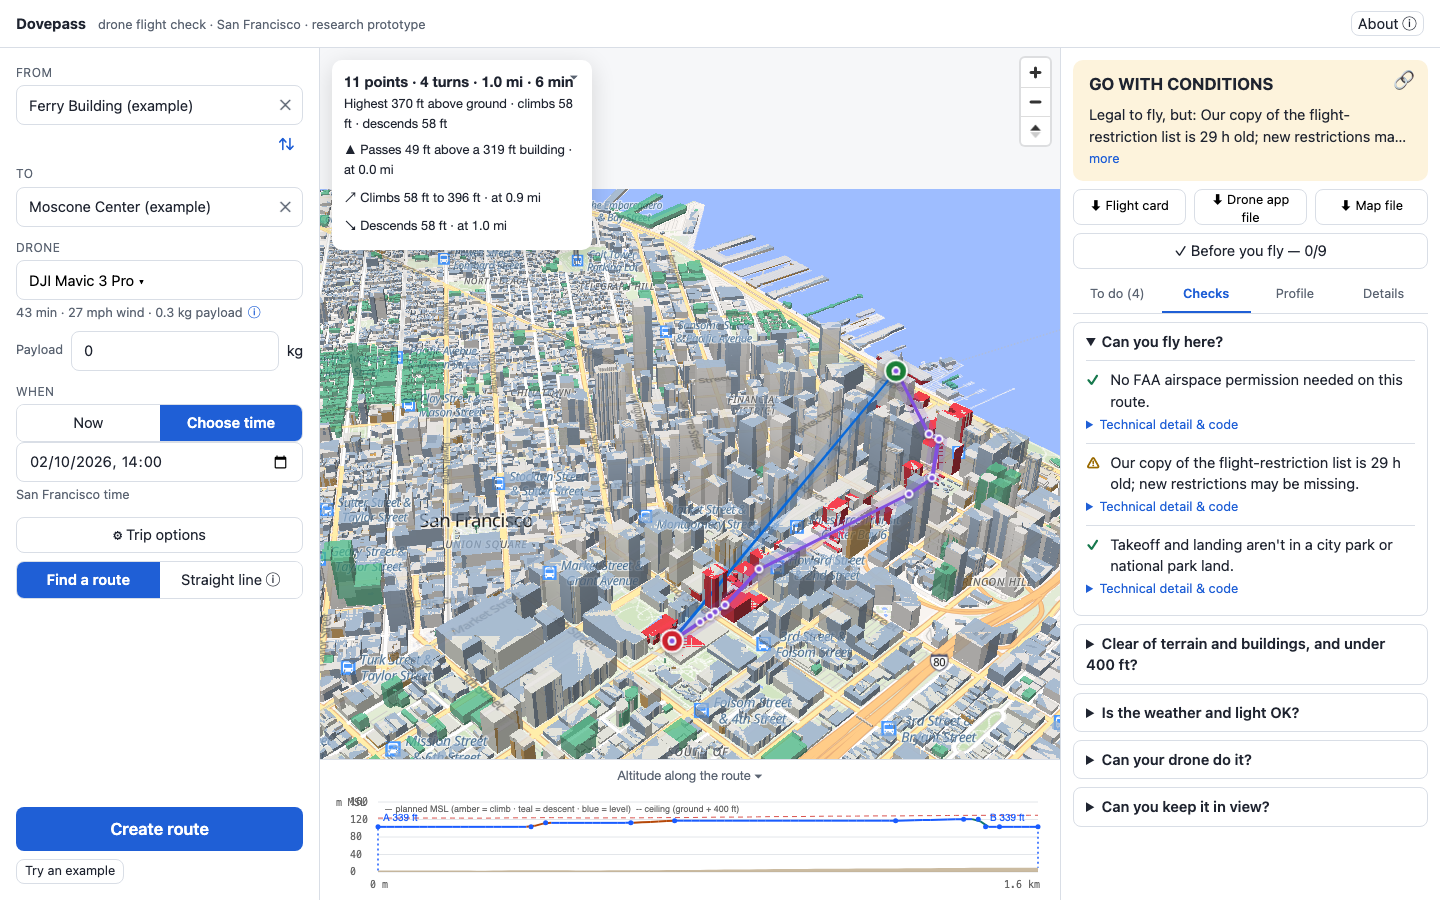Expand Is the weather and light OK?

point(1250,713)
